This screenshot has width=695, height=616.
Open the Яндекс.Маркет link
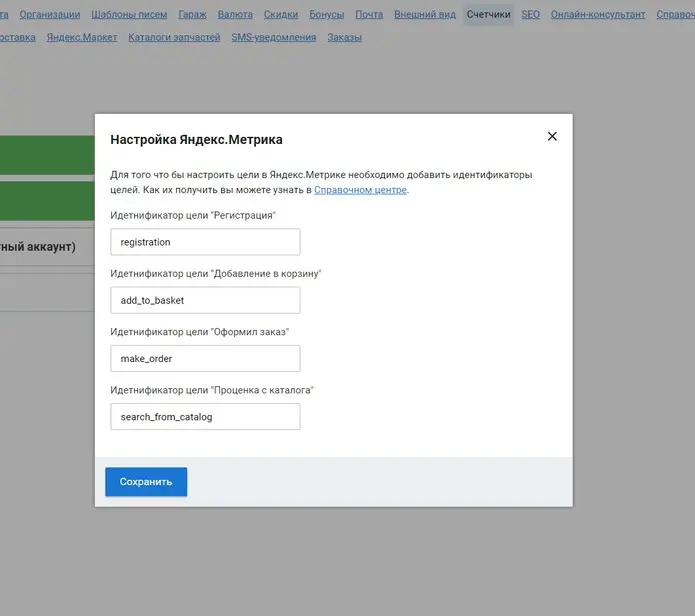point(82,38)
